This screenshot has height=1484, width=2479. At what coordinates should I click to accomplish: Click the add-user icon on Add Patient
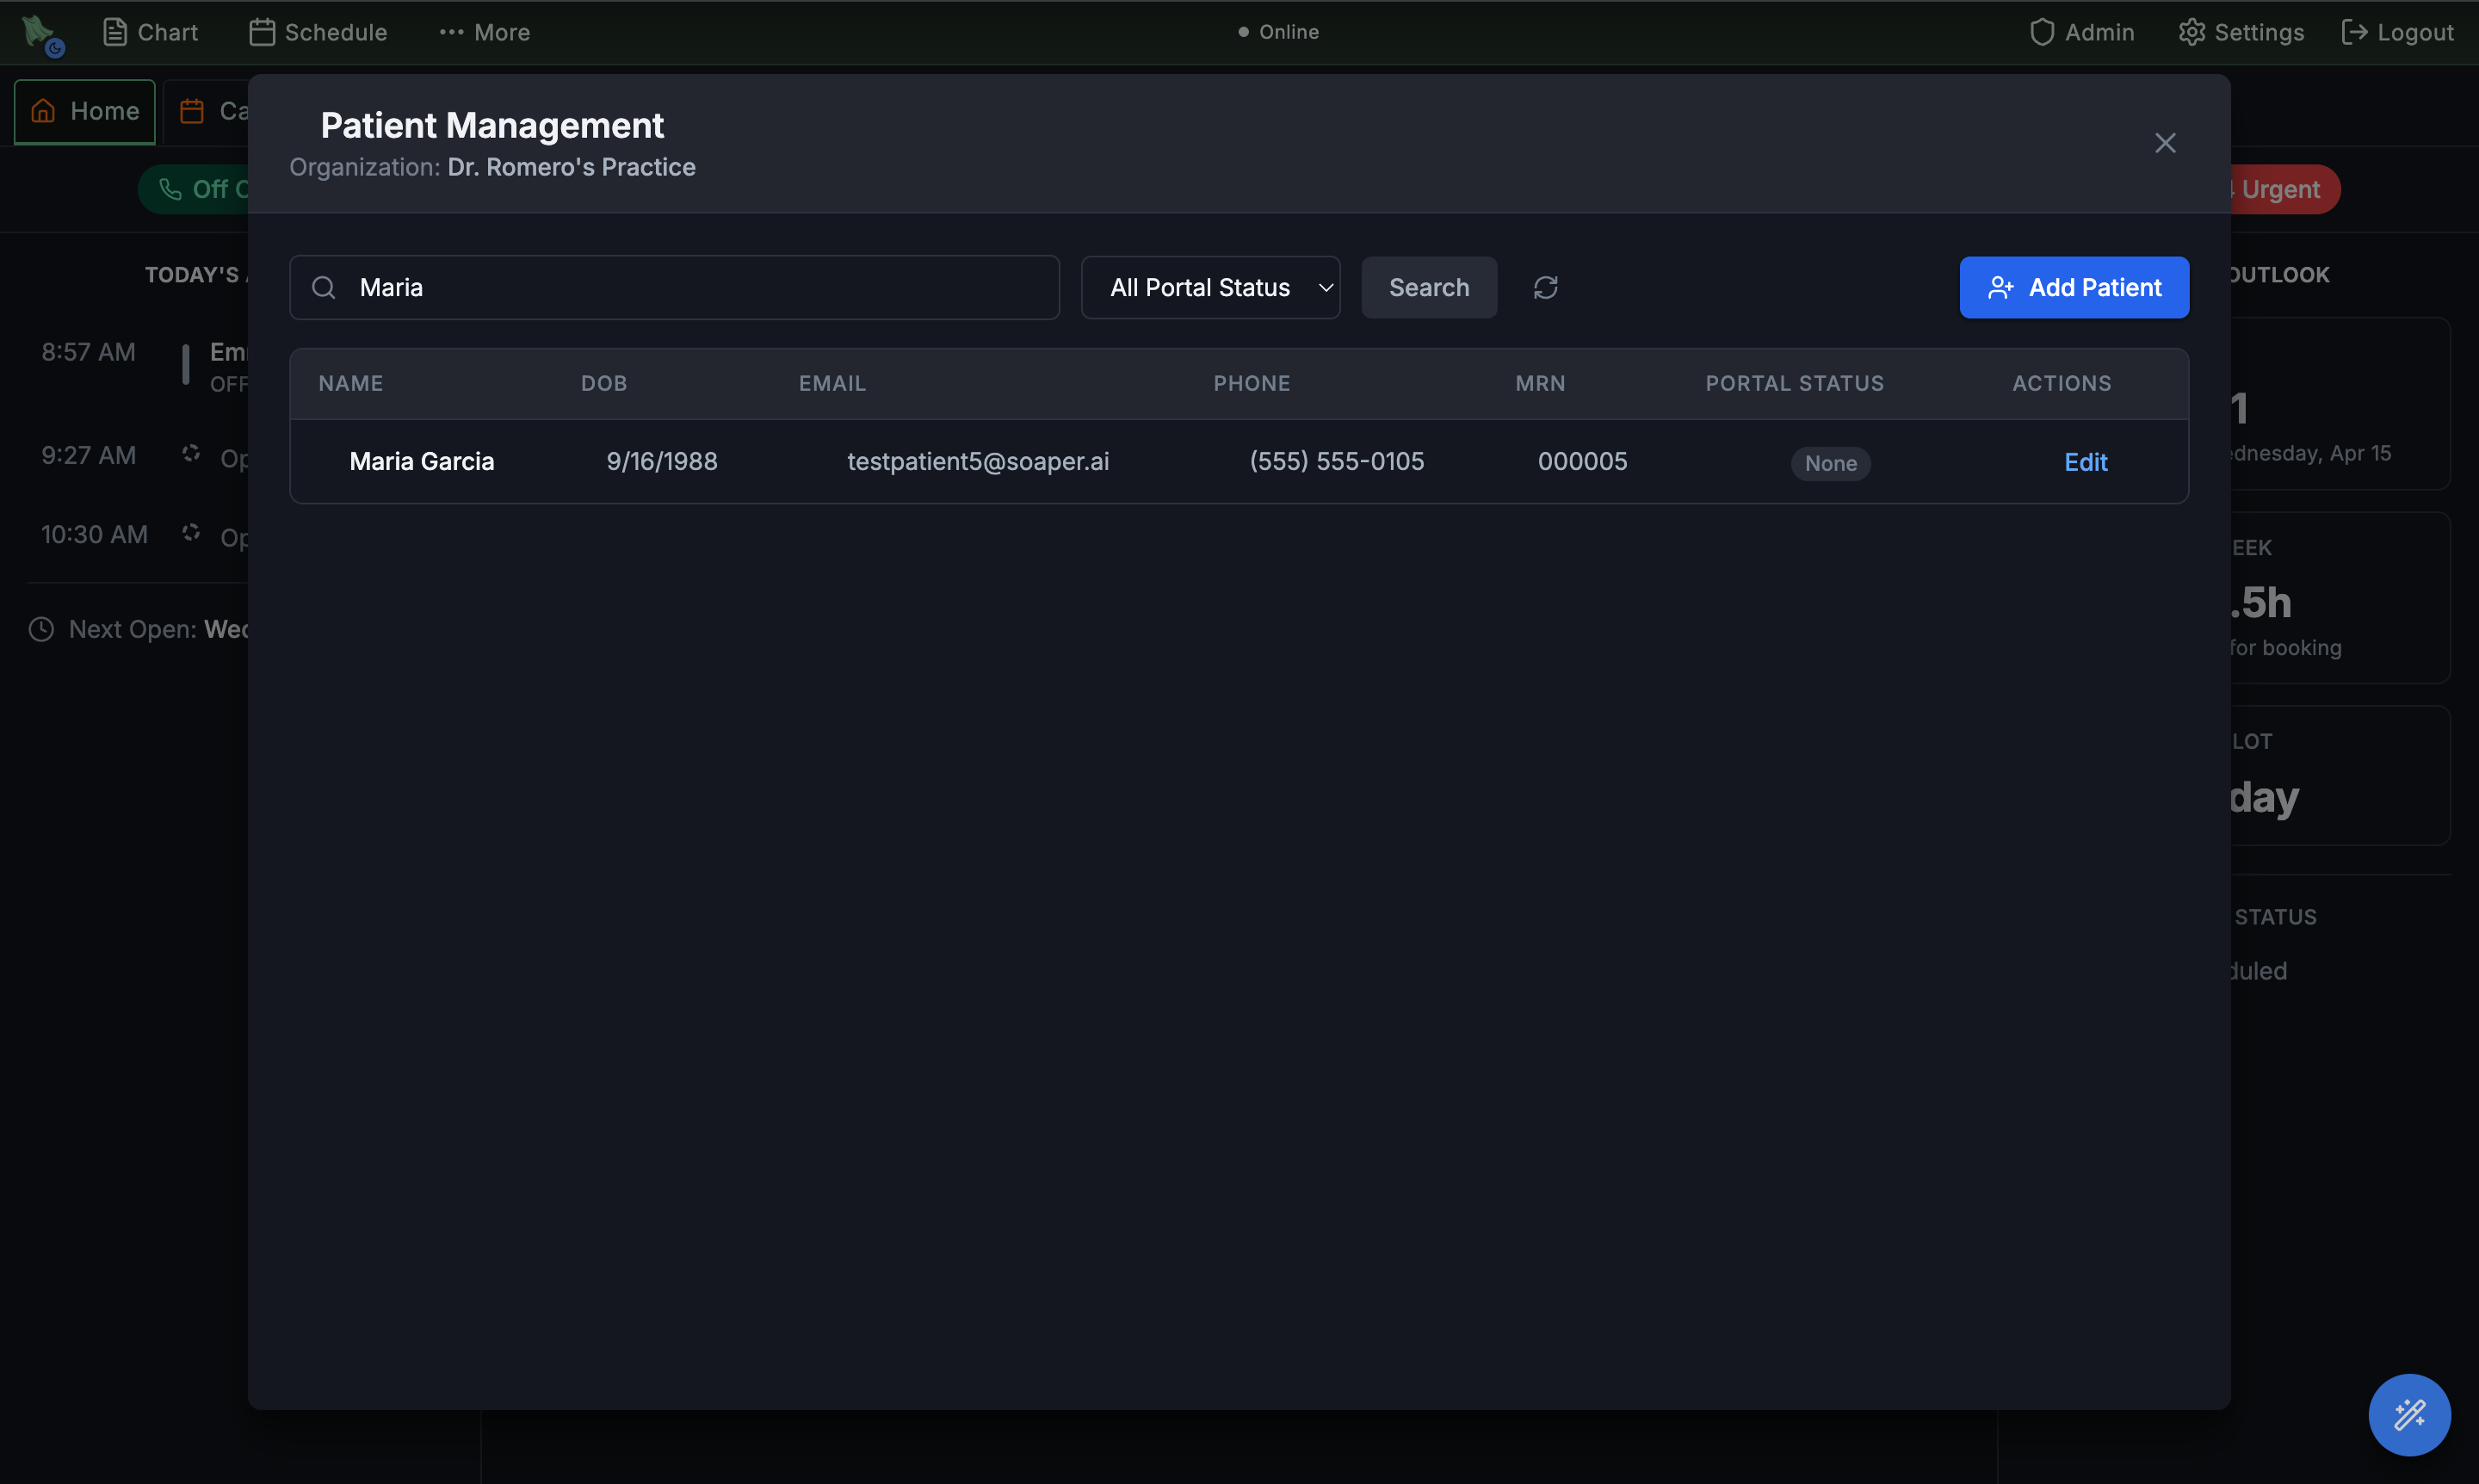2001,288
